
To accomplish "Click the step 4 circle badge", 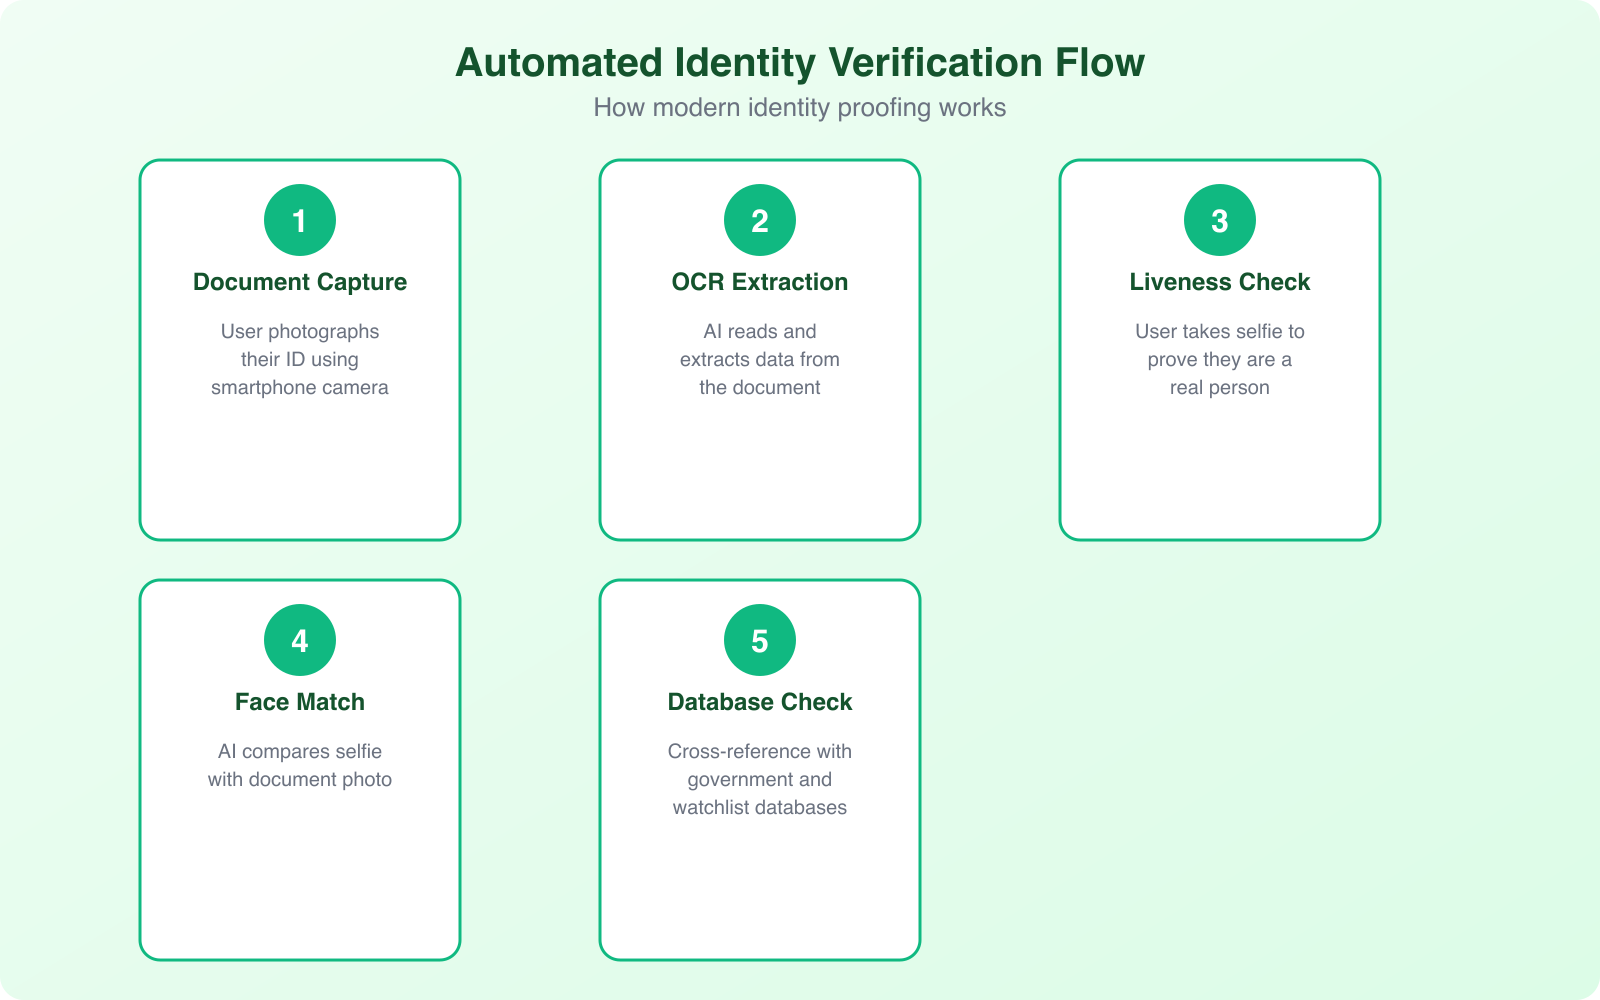I will [299, 639].
